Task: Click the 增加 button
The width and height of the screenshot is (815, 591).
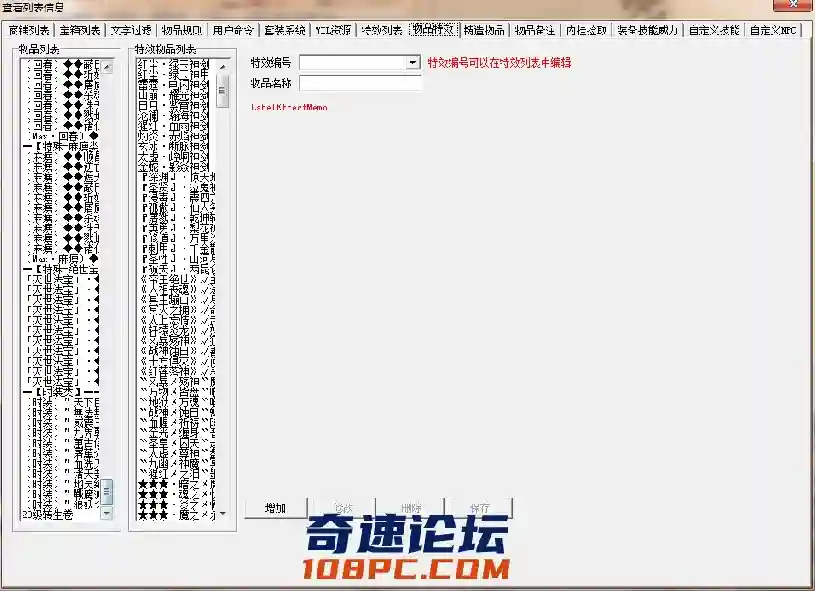Action: [275, 508]
